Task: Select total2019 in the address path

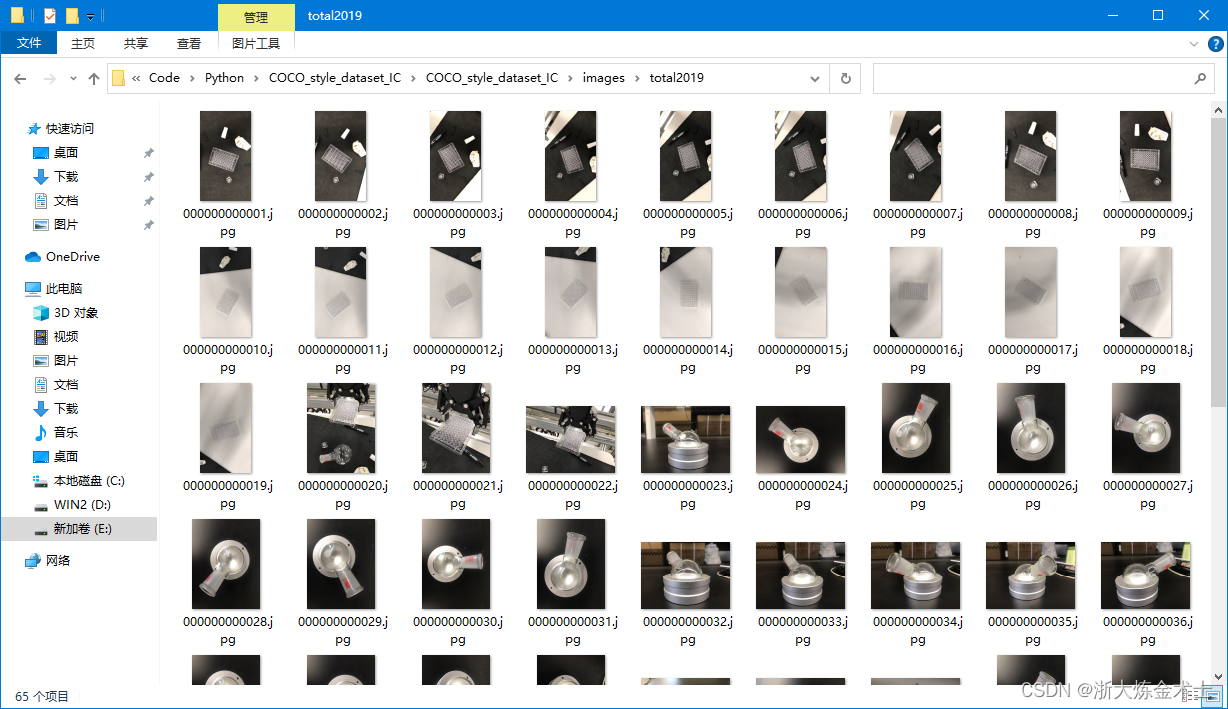Action: point(677,78)
